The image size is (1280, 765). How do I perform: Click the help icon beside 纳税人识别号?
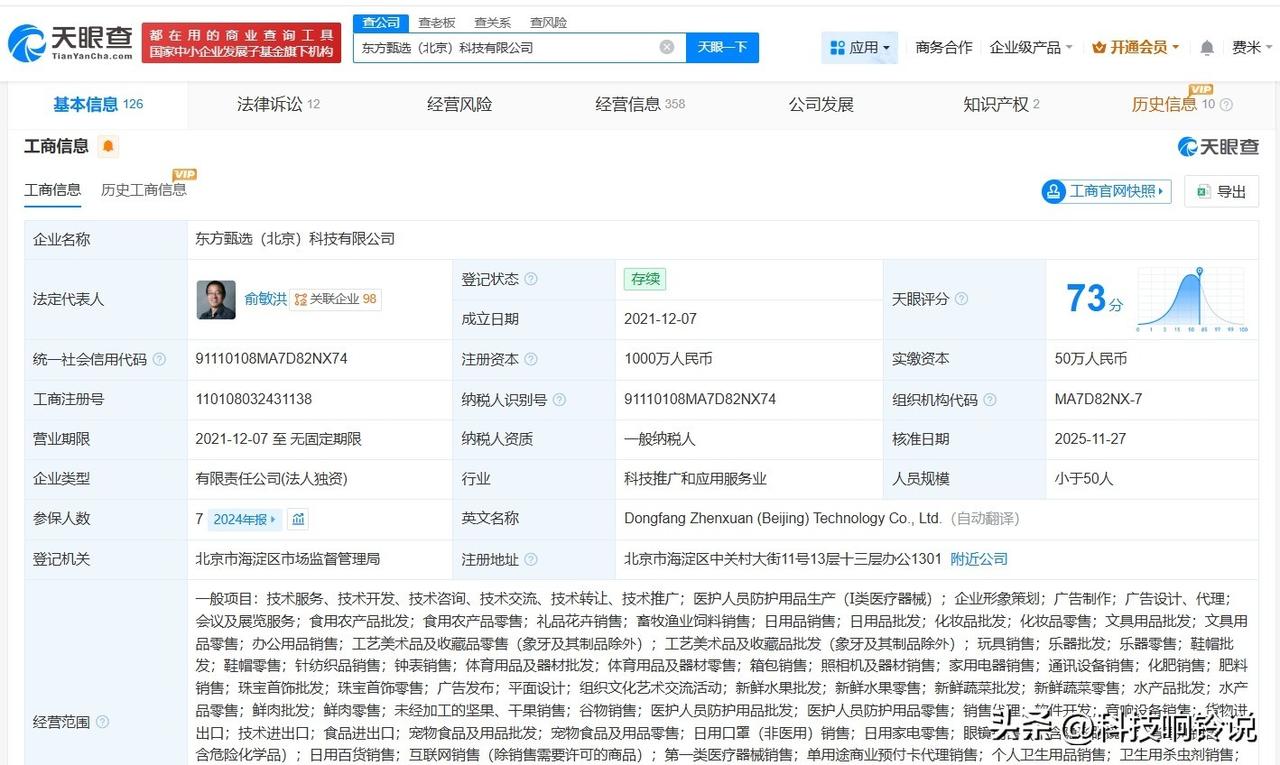[x=559, y=399]
